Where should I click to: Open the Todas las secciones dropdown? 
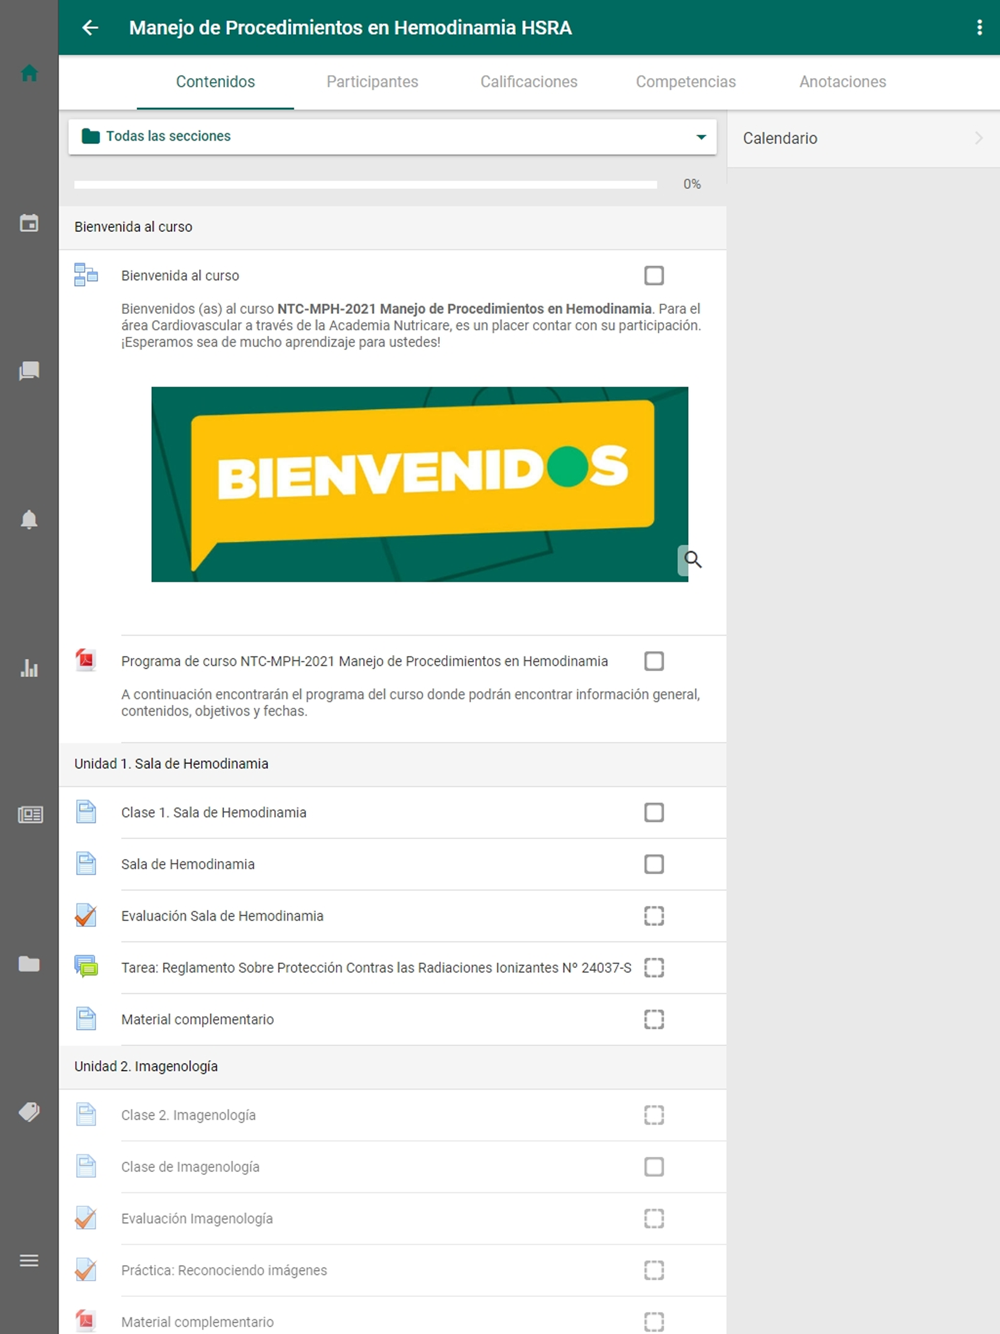coord(392,136)
